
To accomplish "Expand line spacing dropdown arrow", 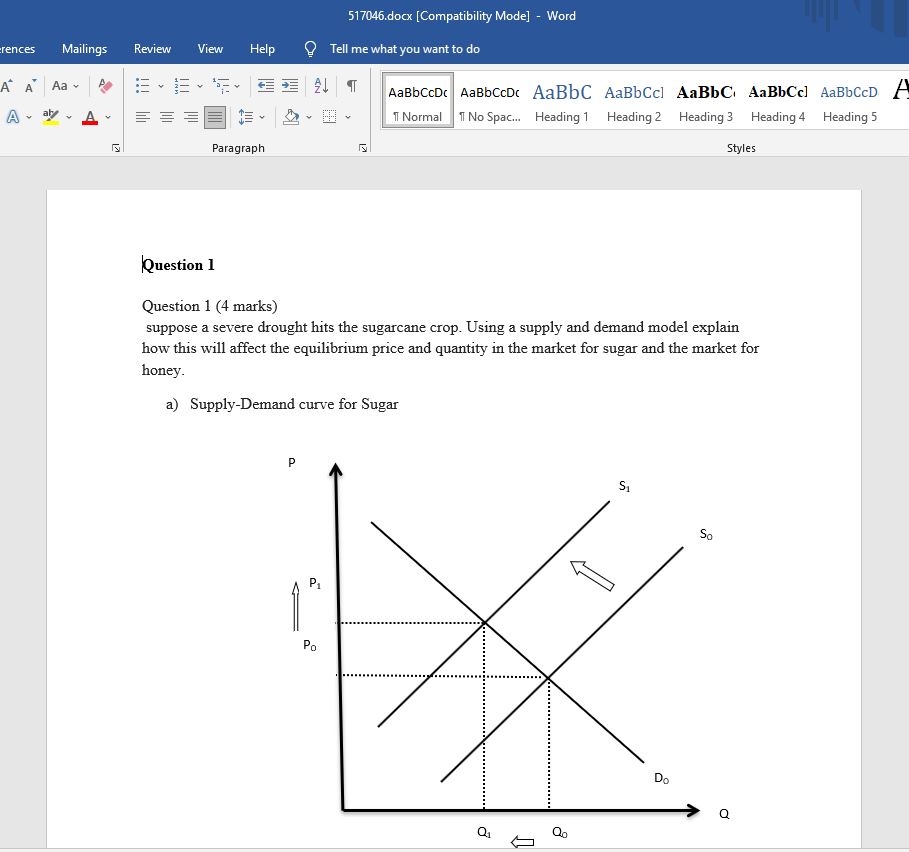I will point(262,118).
